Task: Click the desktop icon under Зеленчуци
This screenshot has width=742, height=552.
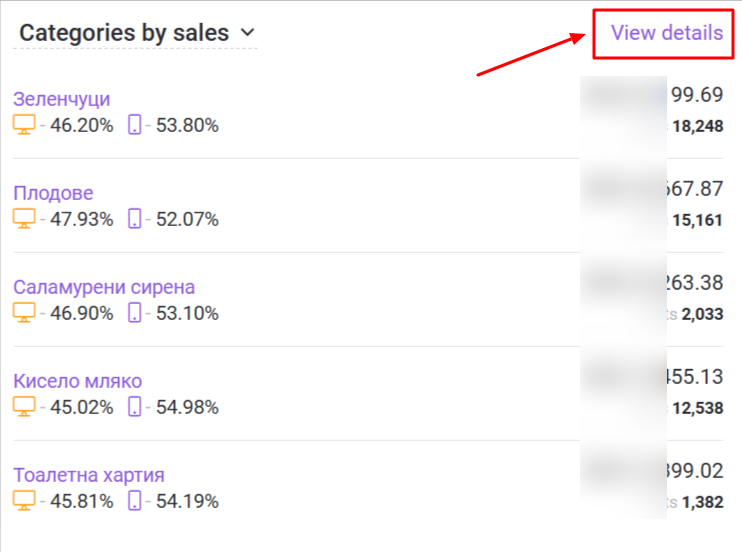Action: pyautogui.click(x=24, y=125)
